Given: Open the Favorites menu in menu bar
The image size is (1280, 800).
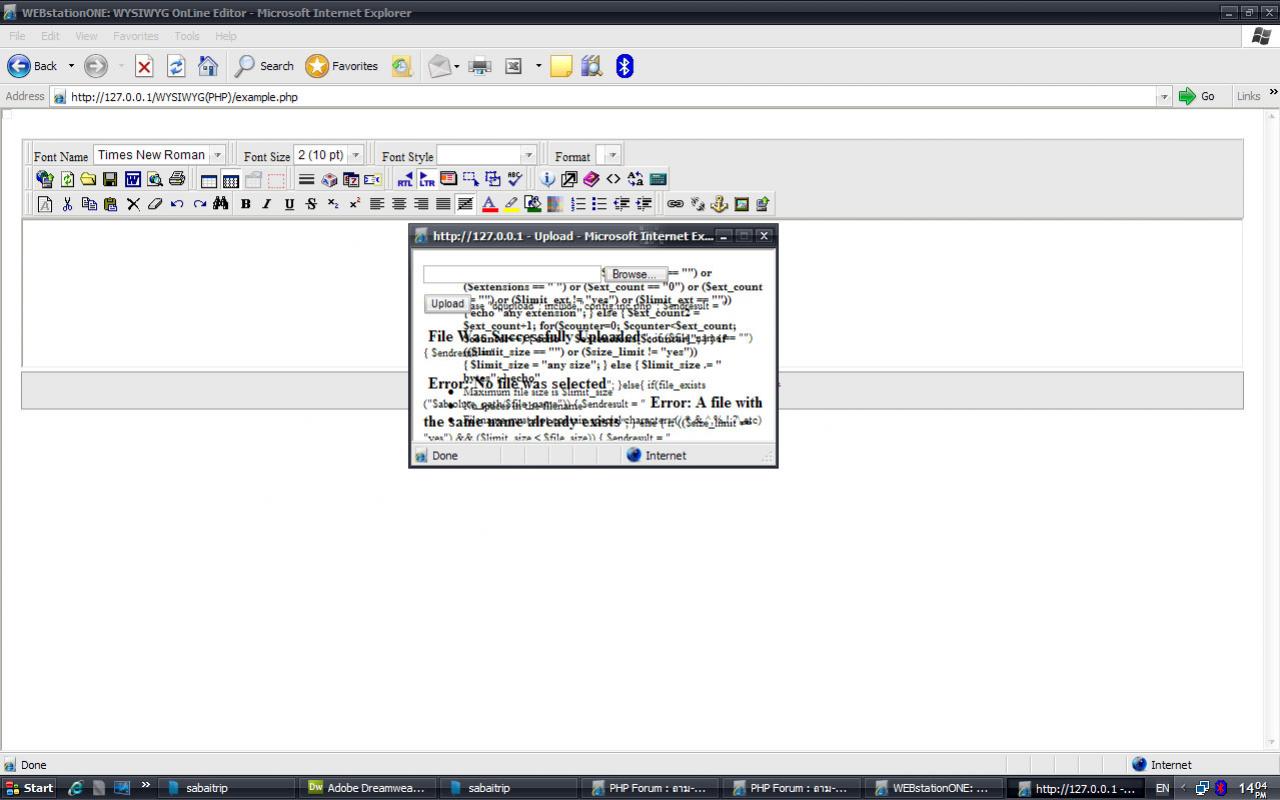Looking at the screenshot, I should coord(136,36).
